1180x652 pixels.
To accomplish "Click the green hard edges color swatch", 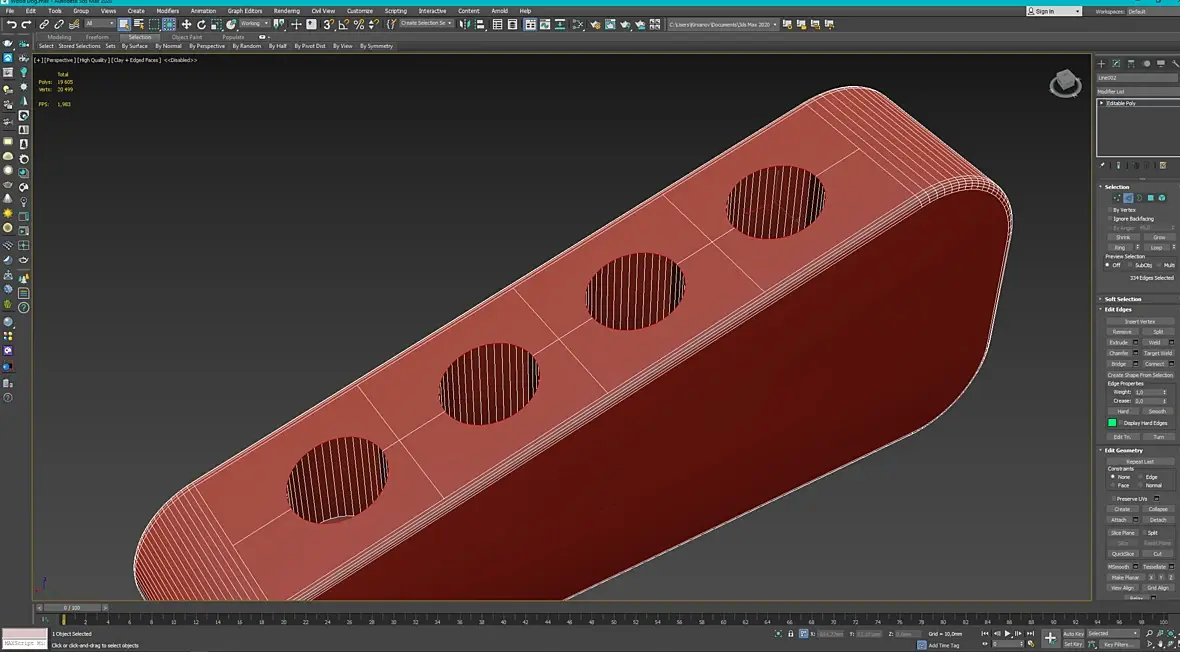I will click(x=1112, y=423).
